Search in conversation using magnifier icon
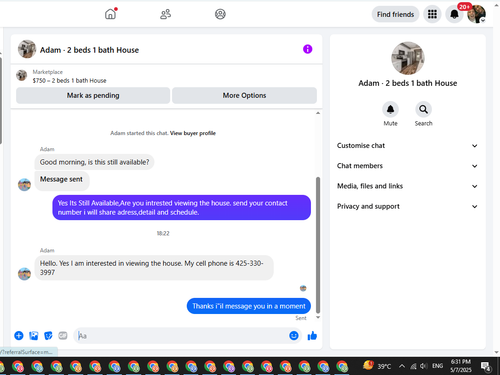This screenshot has width=500, height=375. [x=423, y=109]
